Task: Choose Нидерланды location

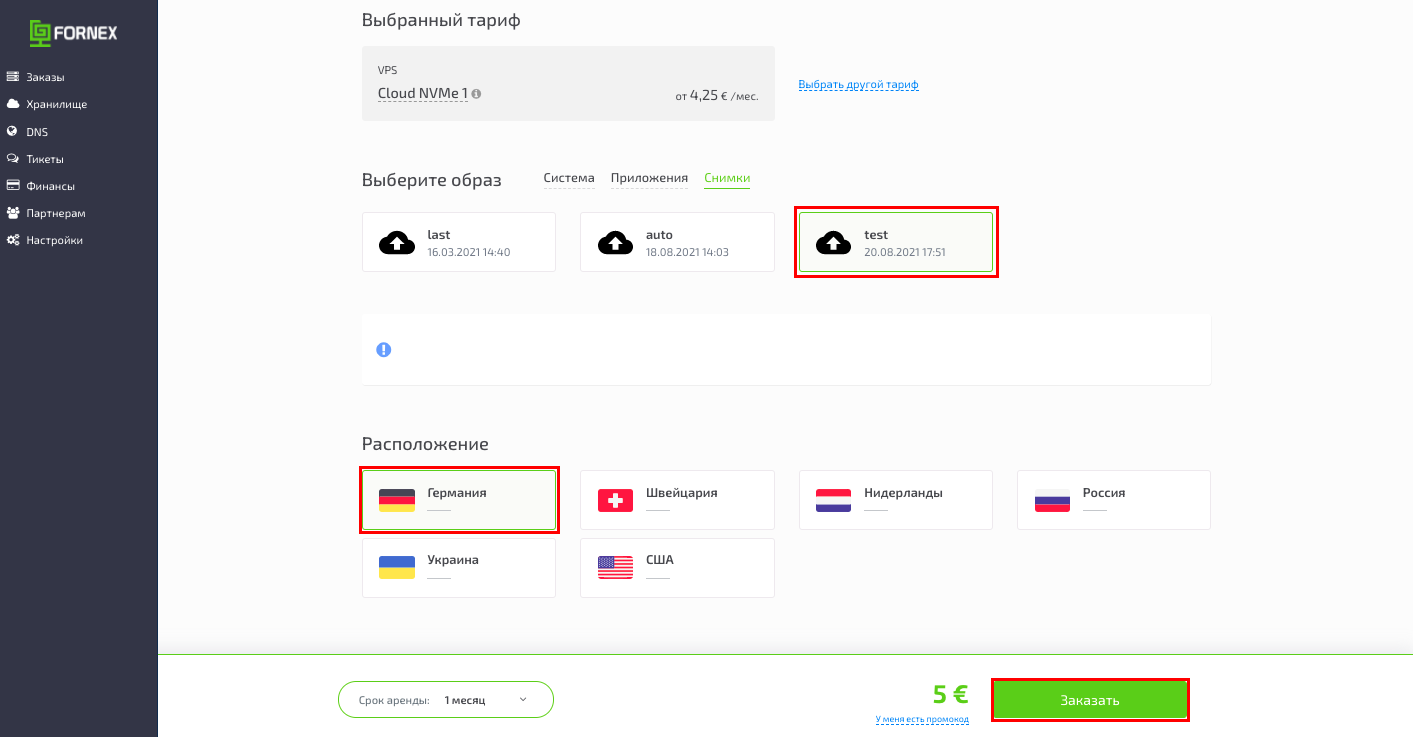Action: tap(896, 500)
